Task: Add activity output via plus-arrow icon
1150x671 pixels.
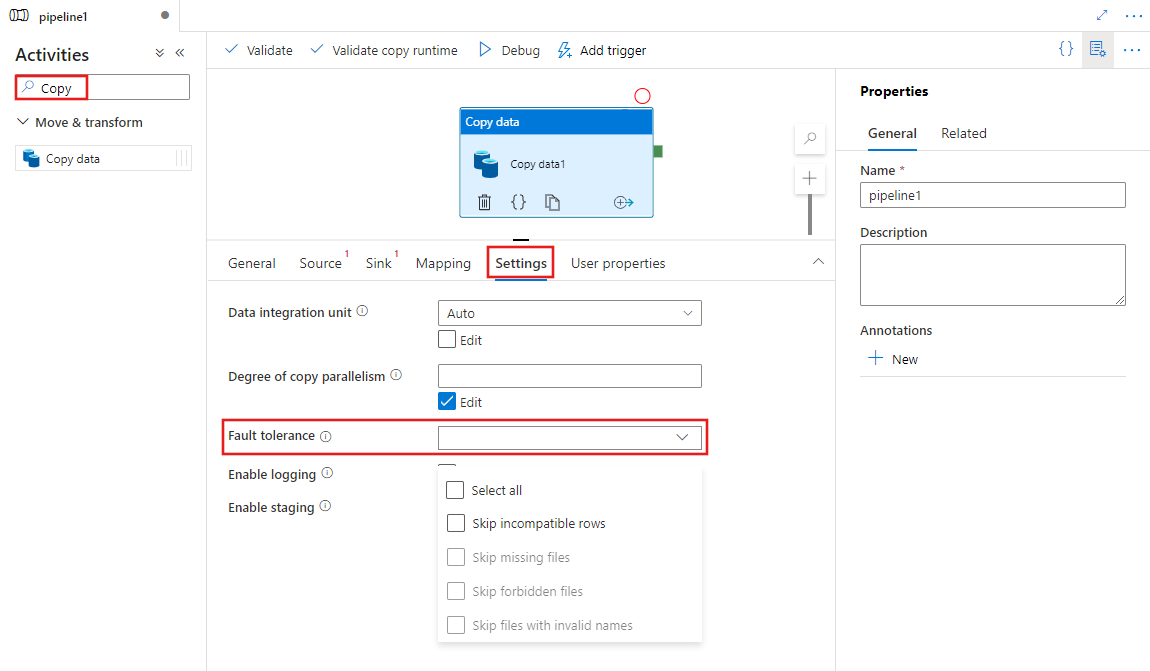Action: click(x=623, y=201)
